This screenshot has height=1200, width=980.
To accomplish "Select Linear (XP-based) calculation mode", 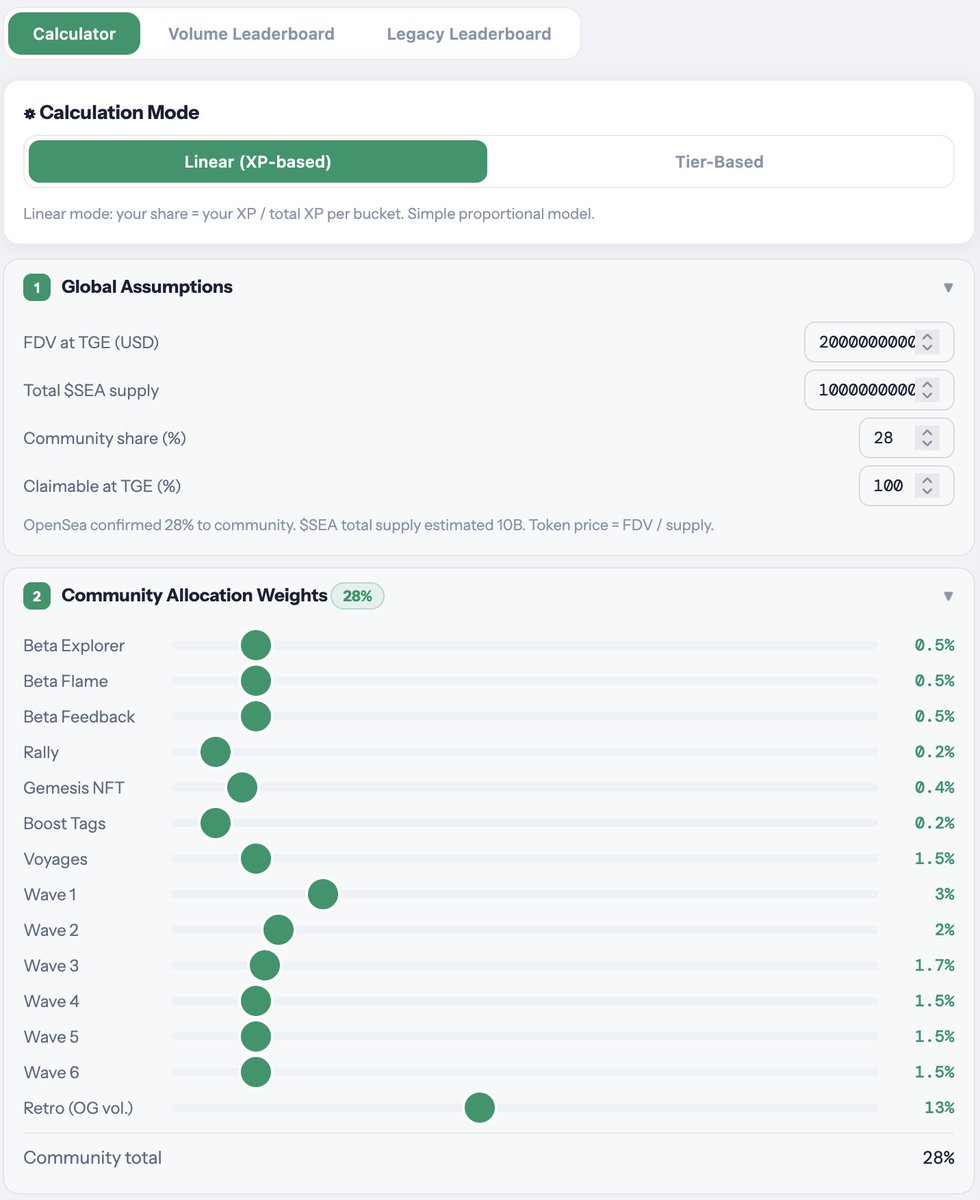I will point(258,161).
